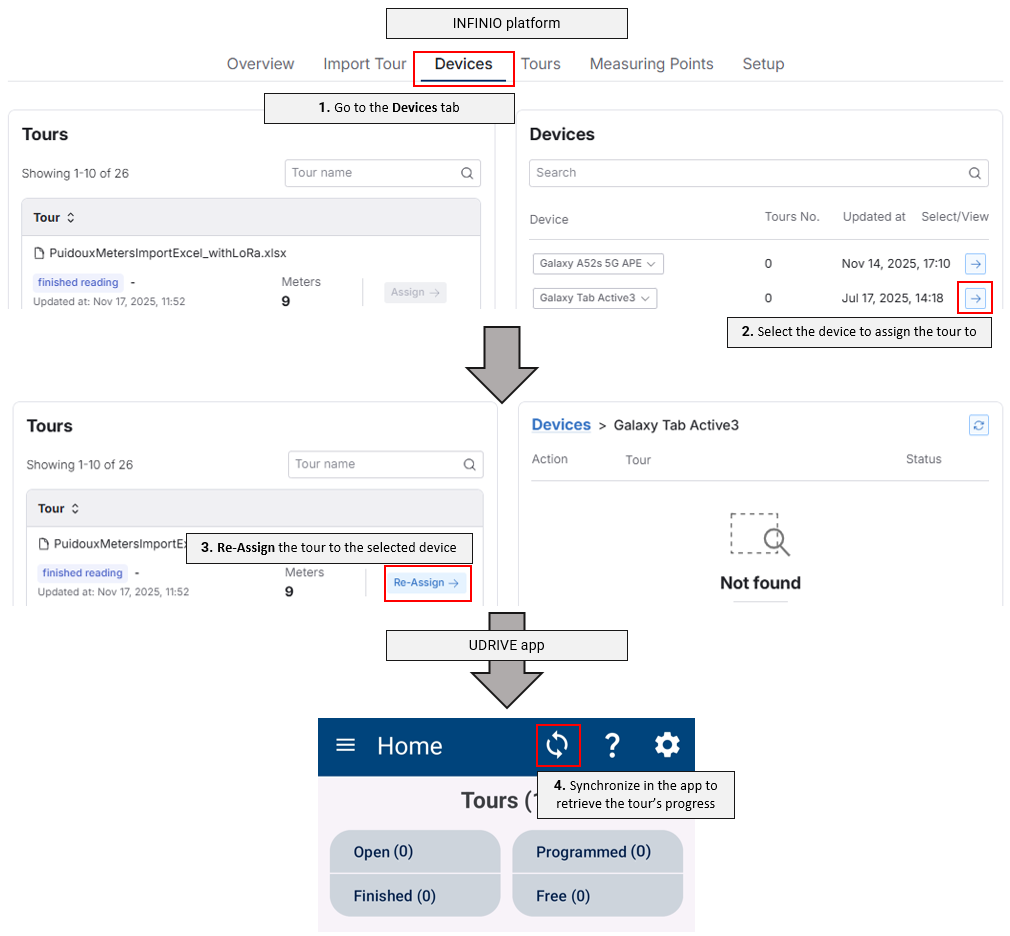The height and width of the screenshot is (936, 1010).
Task: Select arrow for Galaxy A52s 5G APE
Action: [975, 264]
